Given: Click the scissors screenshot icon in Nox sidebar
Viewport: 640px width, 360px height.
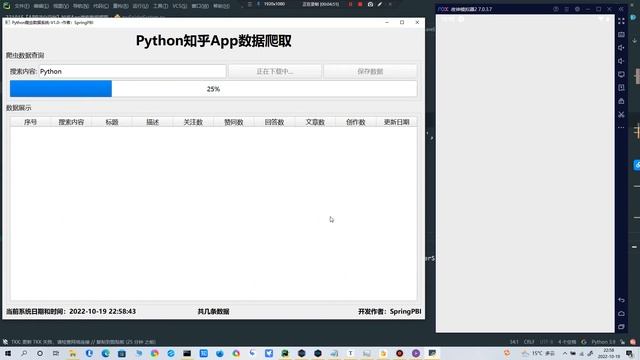Looking at the screenshot, I should point(621,114).
